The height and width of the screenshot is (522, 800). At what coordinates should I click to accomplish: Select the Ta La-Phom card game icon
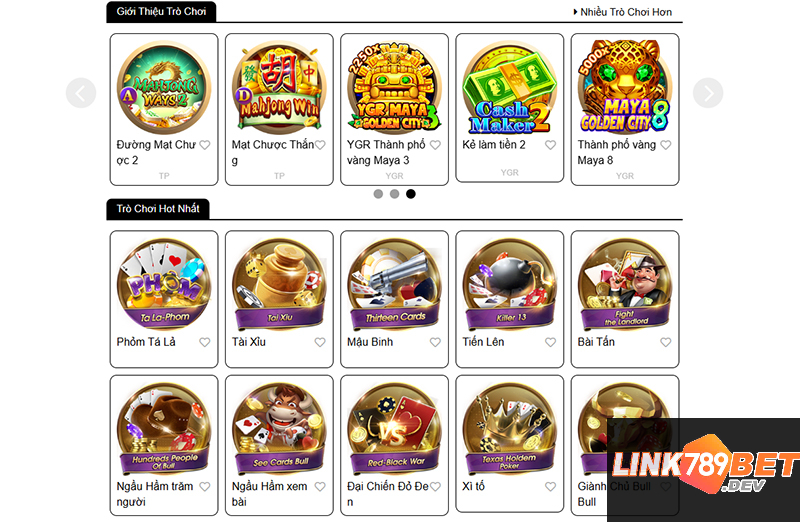(x=164, y=284)
